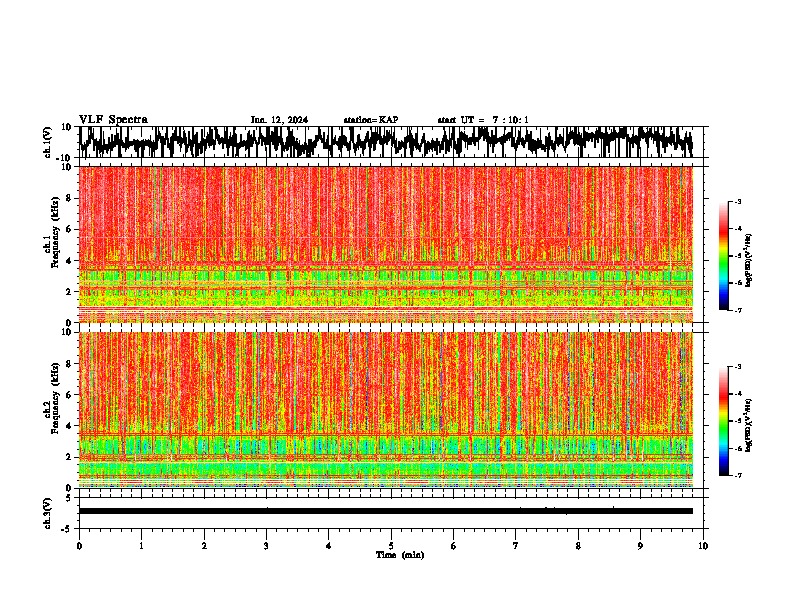Click the ch.3(V) black trace panel
The width and height of the screenshot is (792, 612).
[x=391, y=513]
